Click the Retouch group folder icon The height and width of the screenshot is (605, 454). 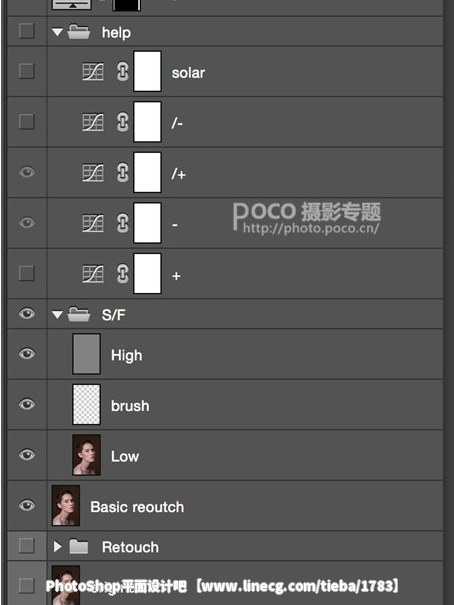(79, 547)
